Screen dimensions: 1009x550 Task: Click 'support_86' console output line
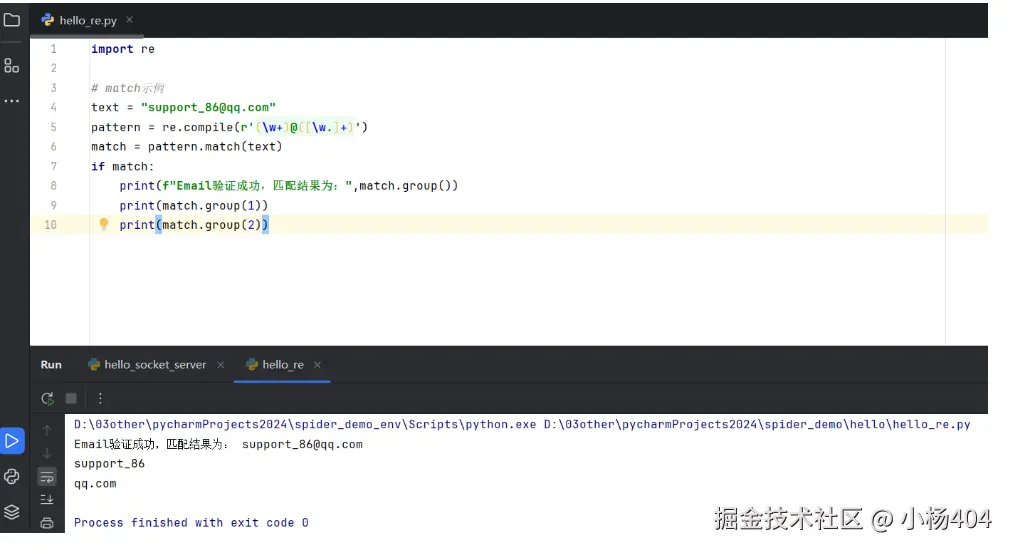pyautogui.click(x=109, y=464)
